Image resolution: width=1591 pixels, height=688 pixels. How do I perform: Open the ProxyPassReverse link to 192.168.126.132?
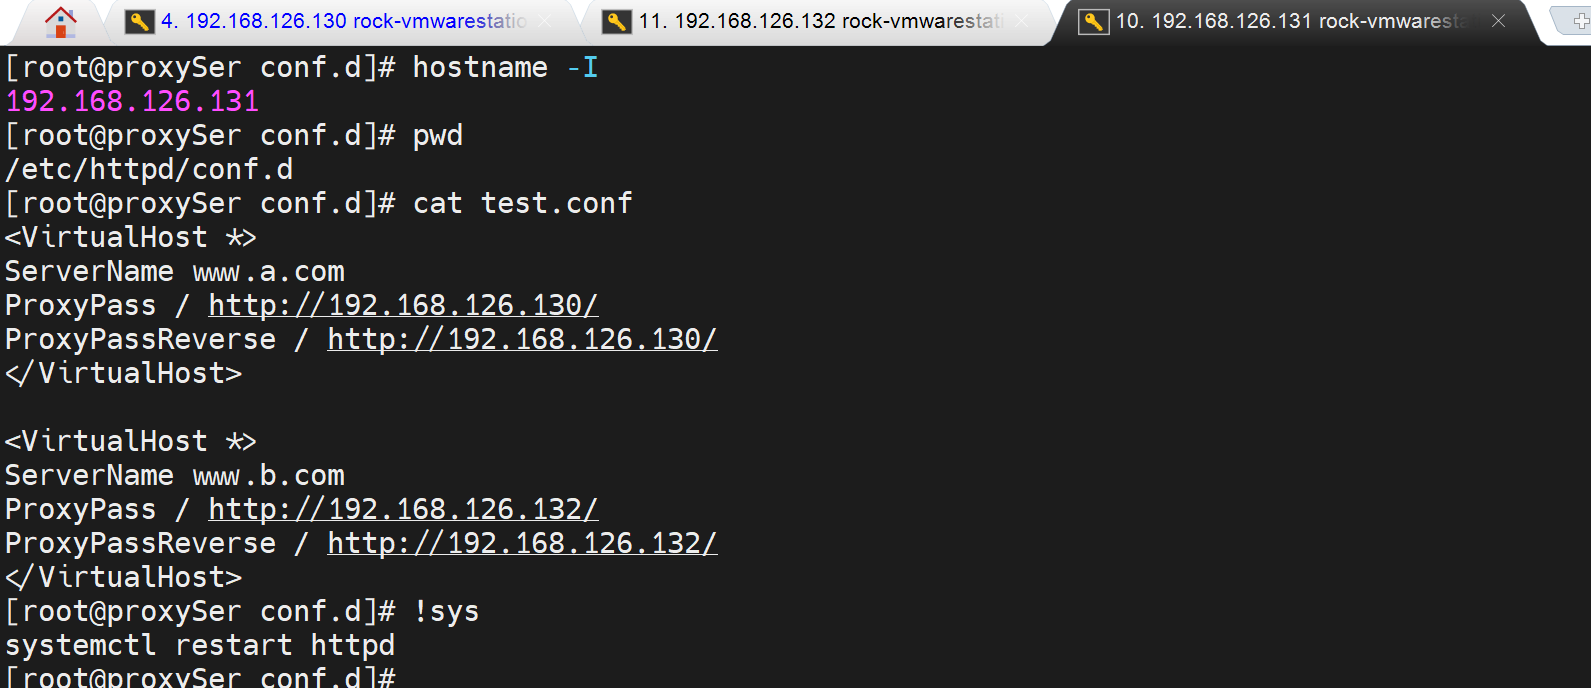(x=522, y=543)
